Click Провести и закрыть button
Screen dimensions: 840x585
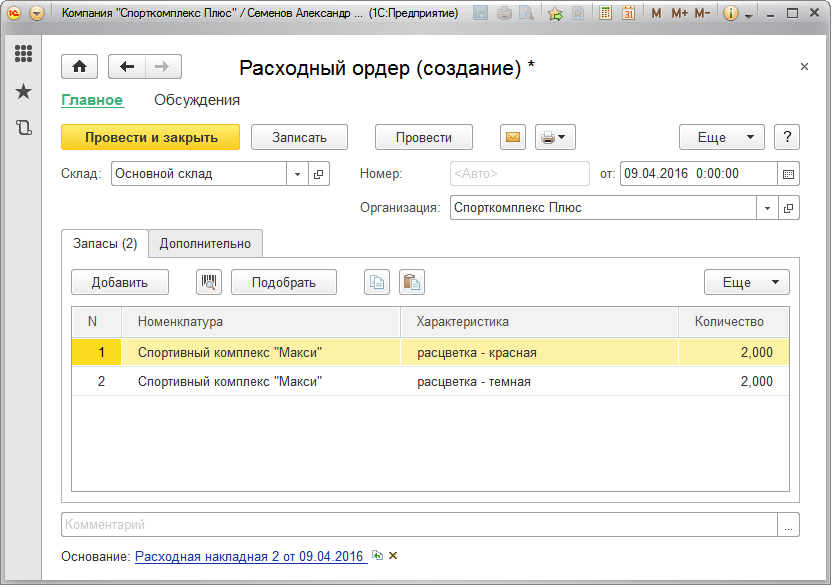150,137
